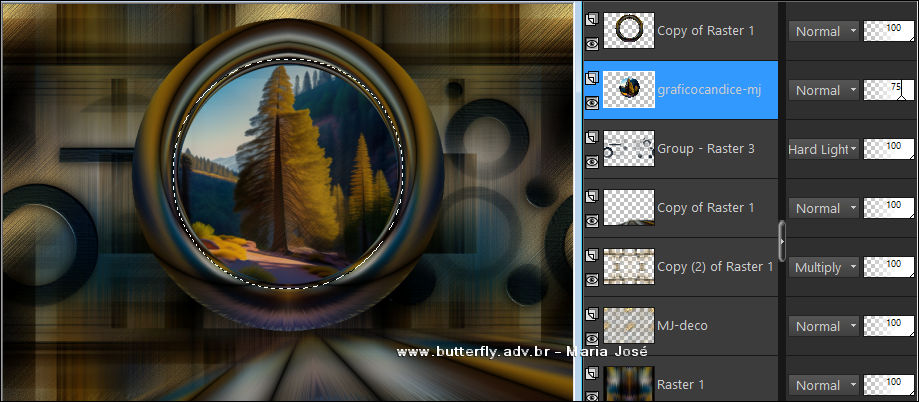Click the opacity slider of Group - Raster 3
This screenshot has width=919, height=402.
[x=889, y=149]
